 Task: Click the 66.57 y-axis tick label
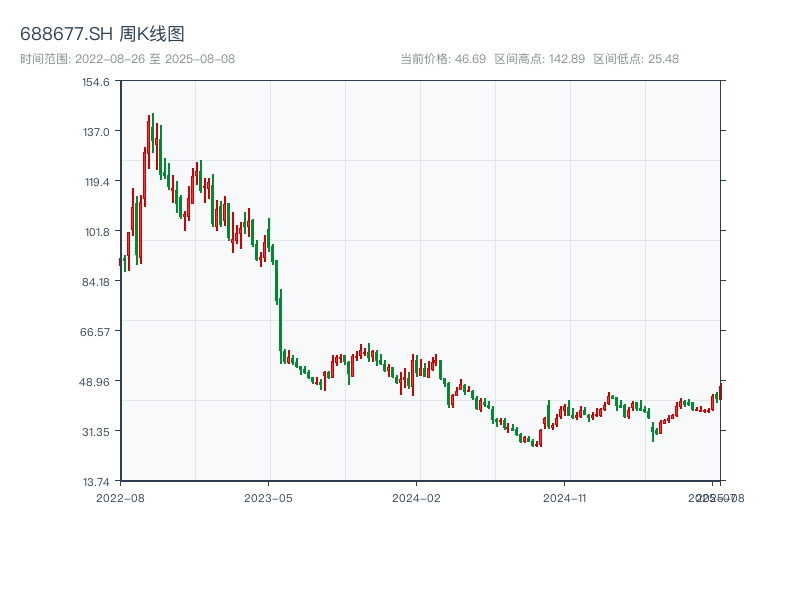[96, 331]
